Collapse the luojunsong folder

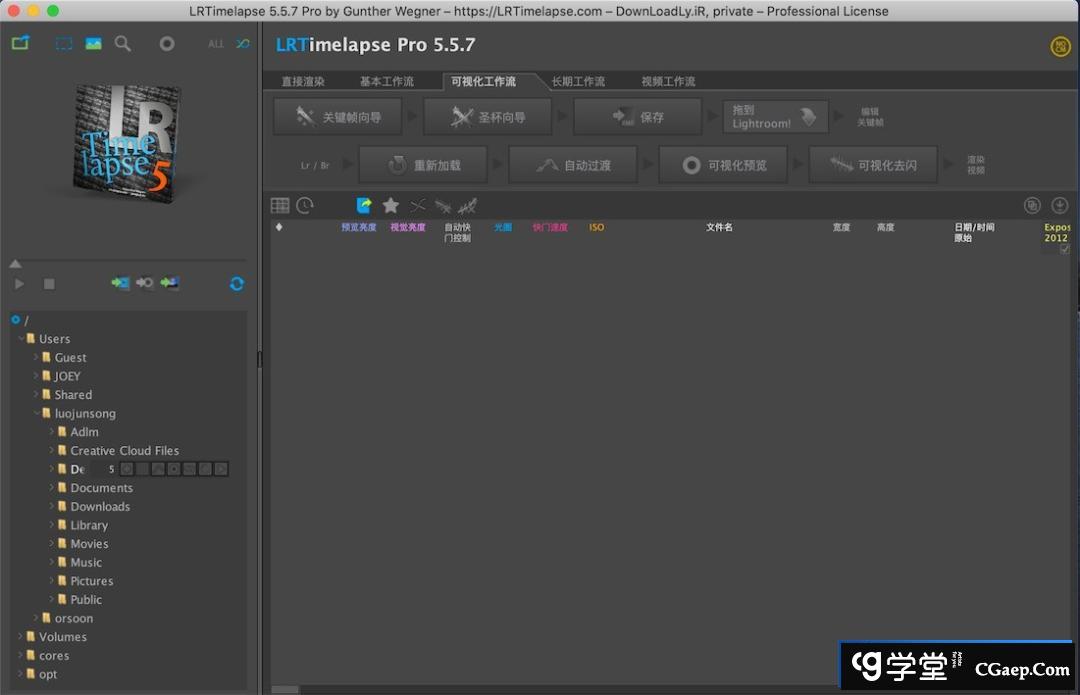(x=36, y=413)
